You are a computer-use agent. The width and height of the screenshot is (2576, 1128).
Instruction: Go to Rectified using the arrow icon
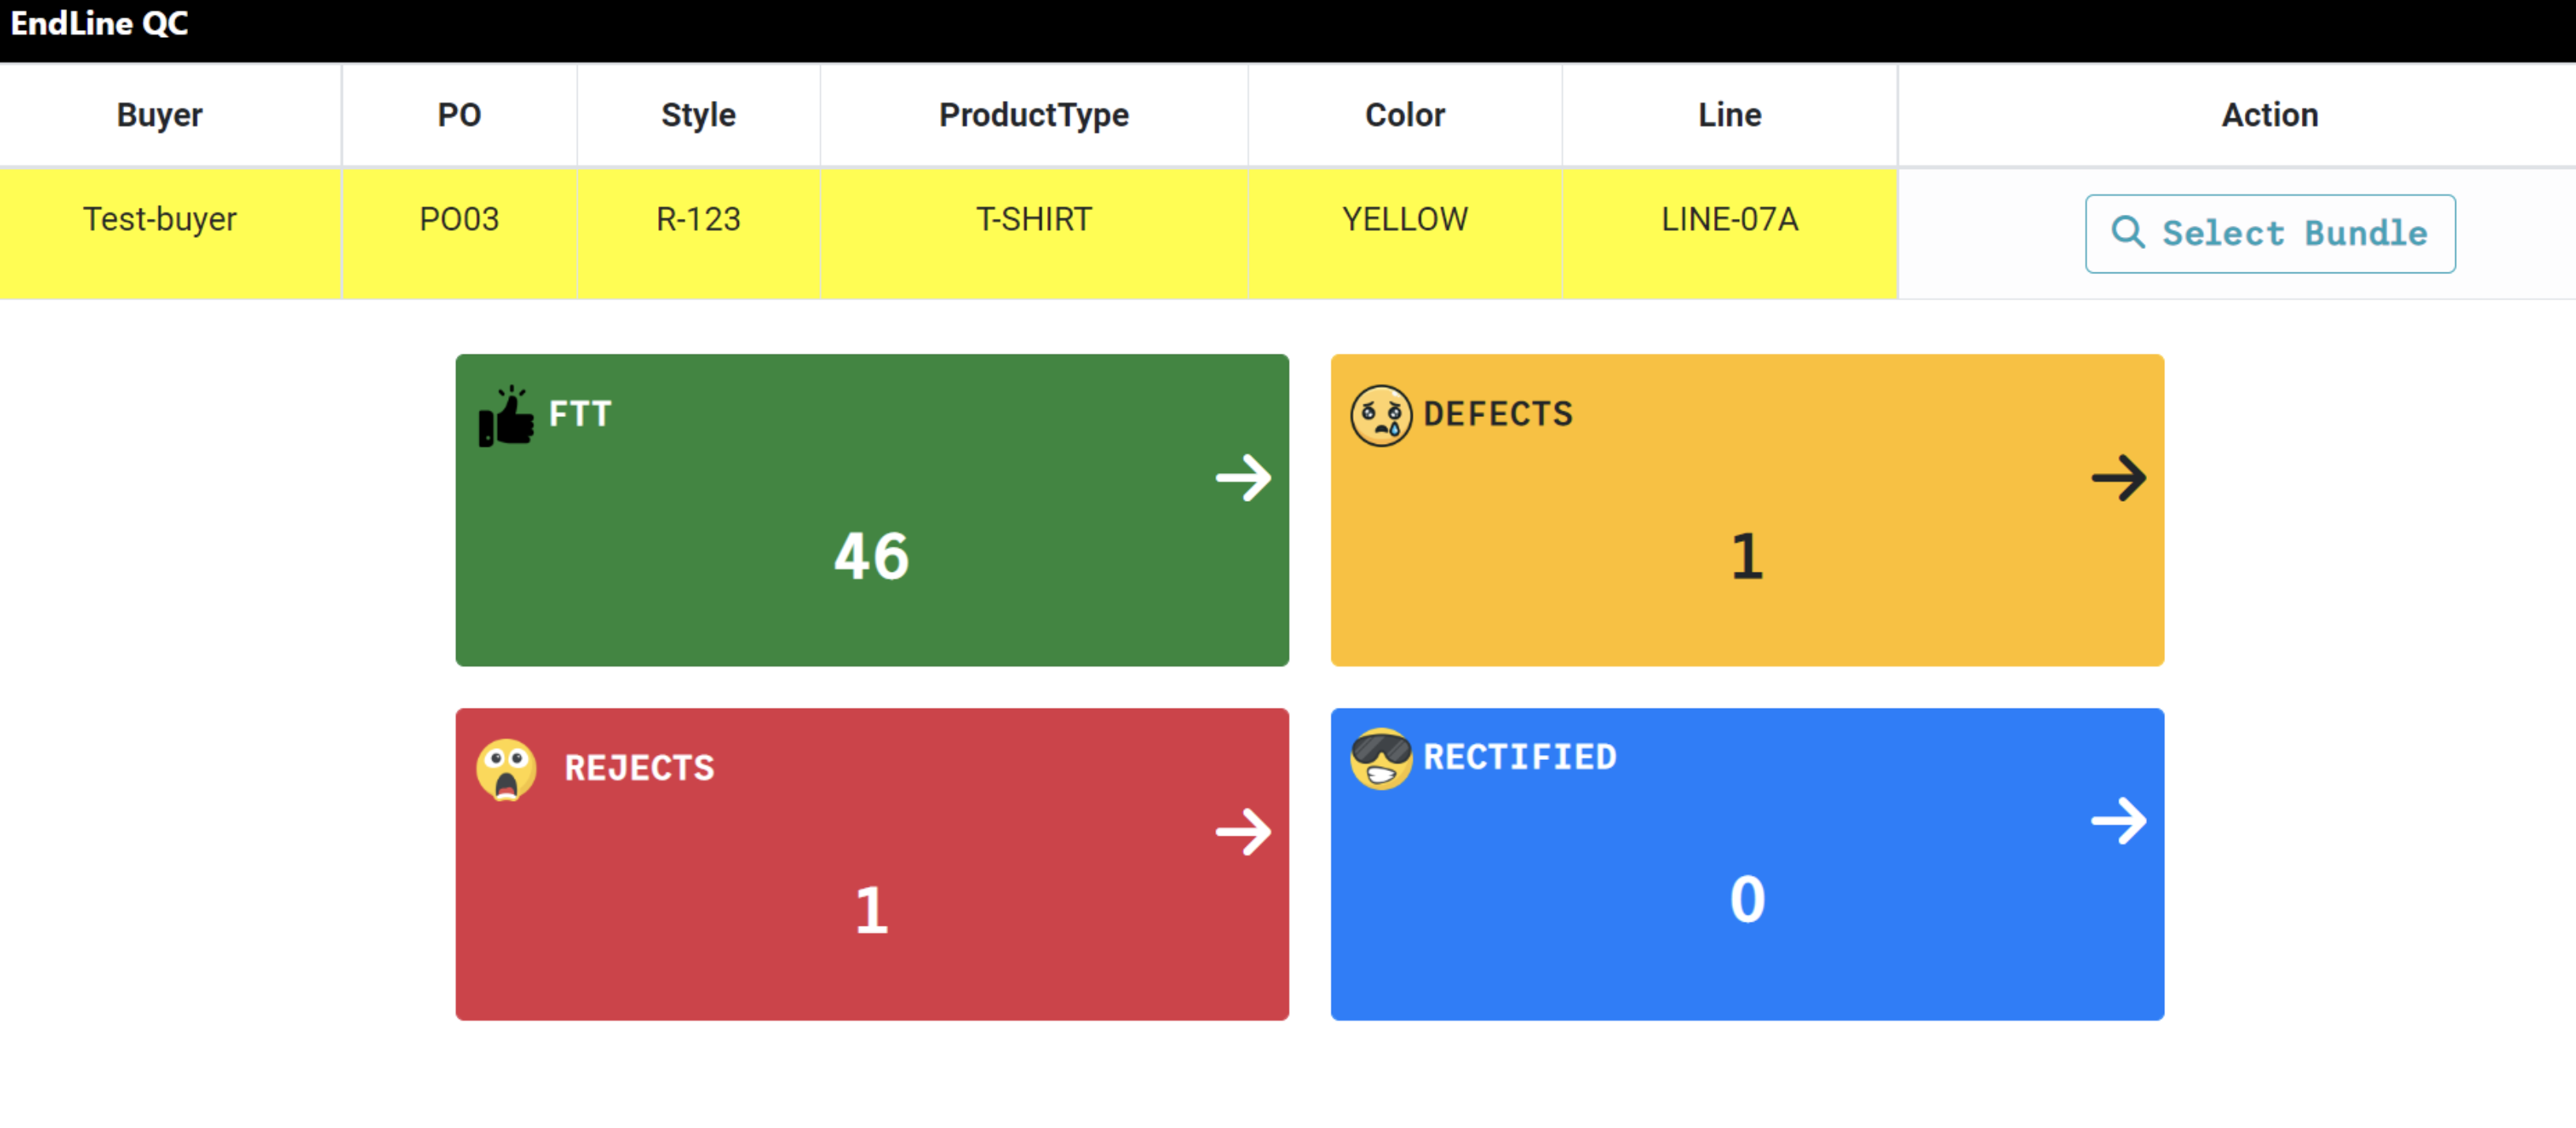[x=2118, y=821]
